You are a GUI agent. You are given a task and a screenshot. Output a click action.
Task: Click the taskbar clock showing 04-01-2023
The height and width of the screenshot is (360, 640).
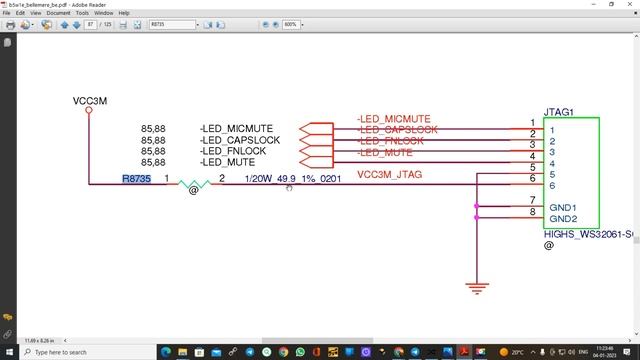pos(605,352)
